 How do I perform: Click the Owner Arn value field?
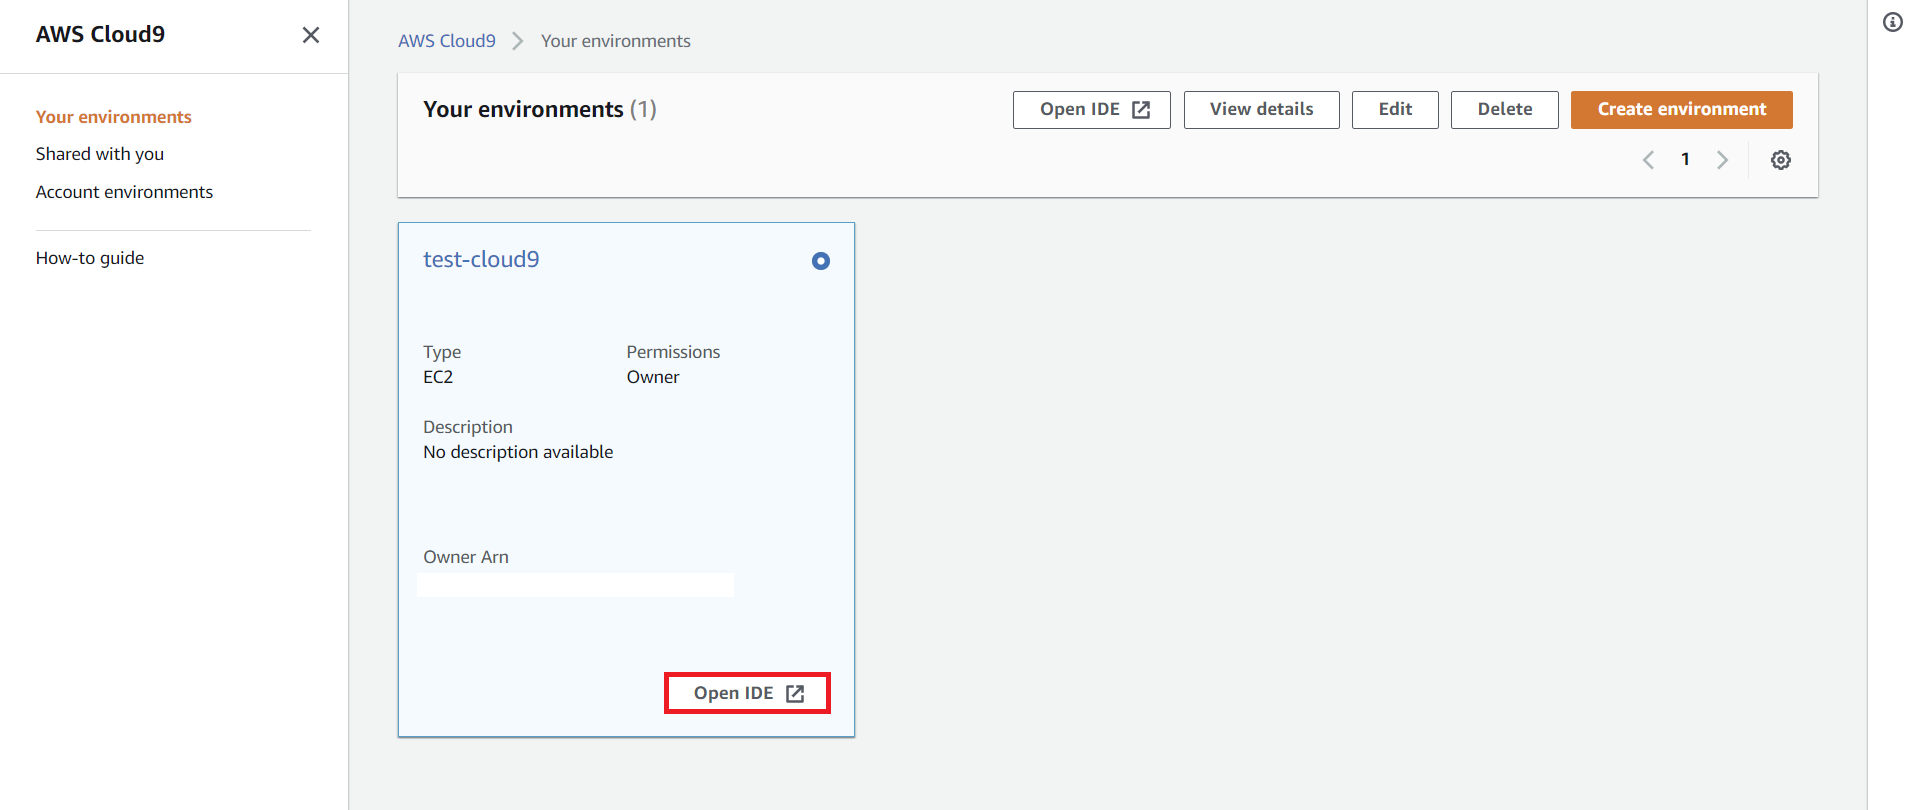pos(576,585)
